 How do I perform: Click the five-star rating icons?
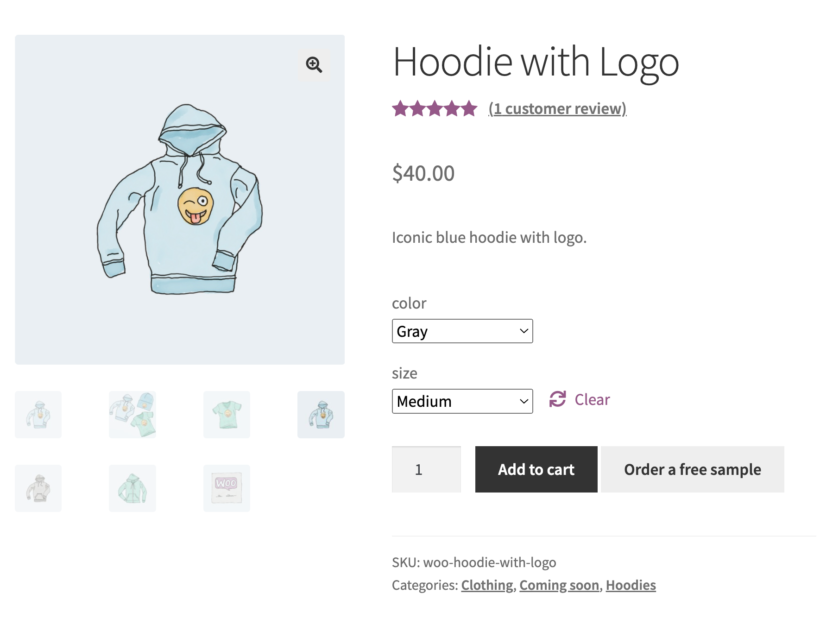434,109
